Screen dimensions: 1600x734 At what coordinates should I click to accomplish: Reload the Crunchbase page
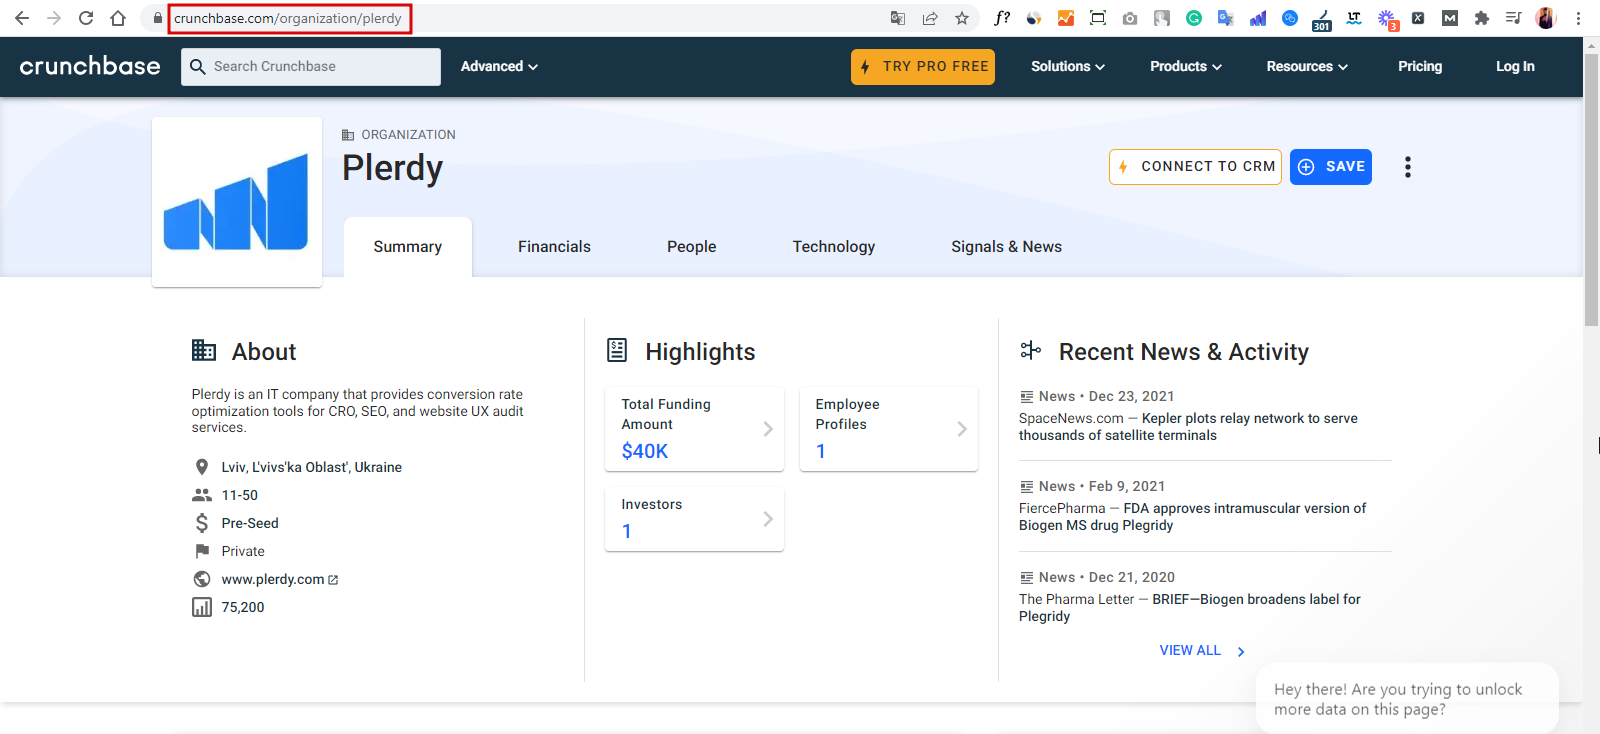pos(86,18)
